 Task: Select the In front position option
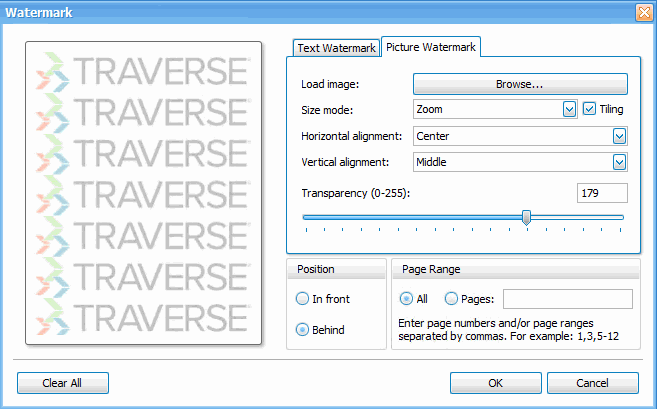point(303,299)
